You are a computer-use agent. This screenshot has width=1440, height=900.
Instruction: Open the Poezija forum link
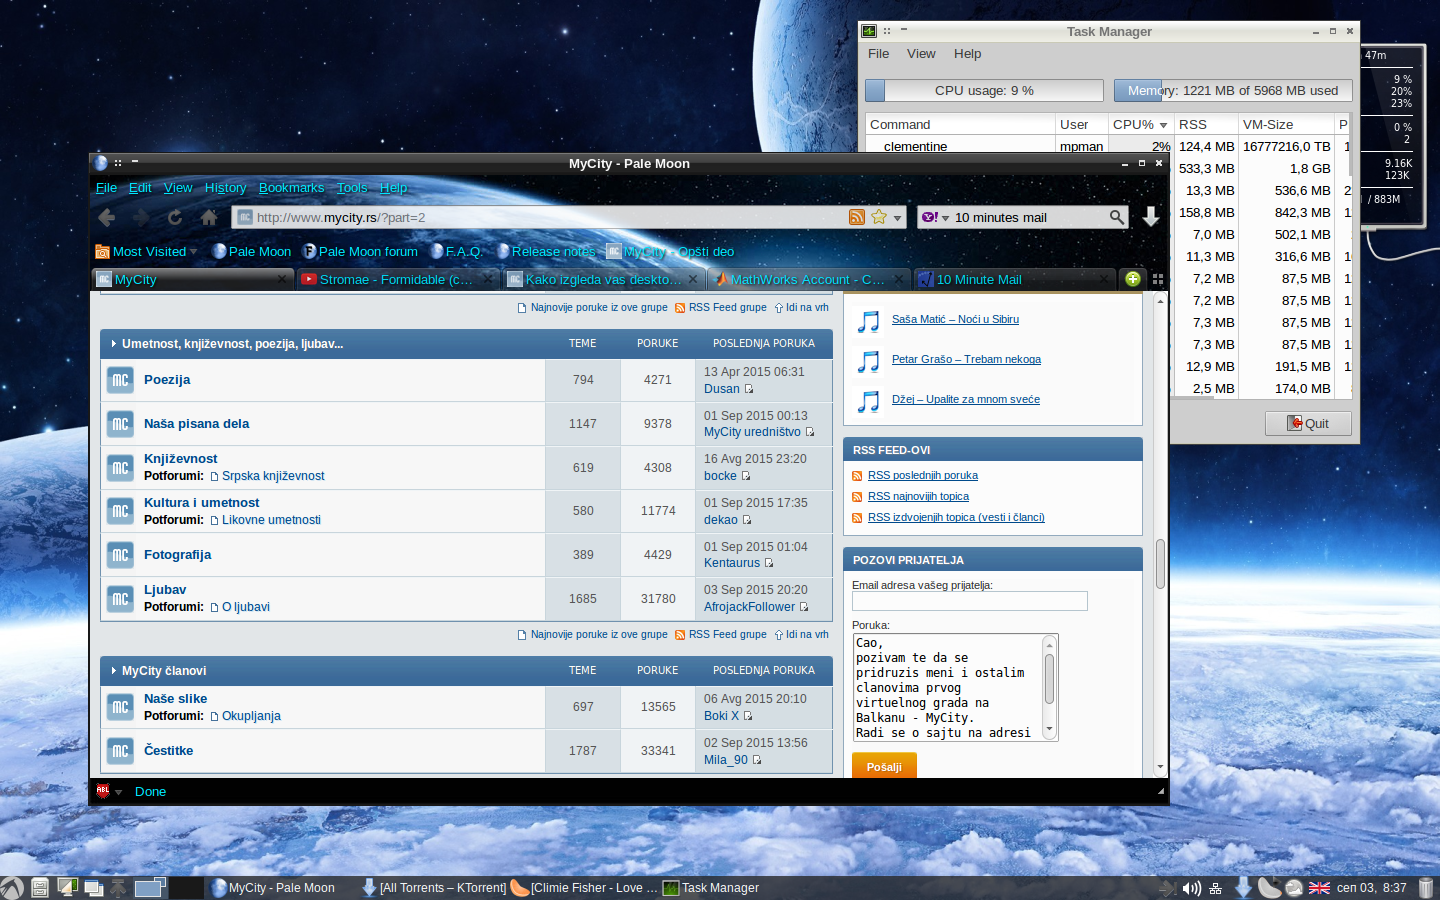(x=167, y=380)
